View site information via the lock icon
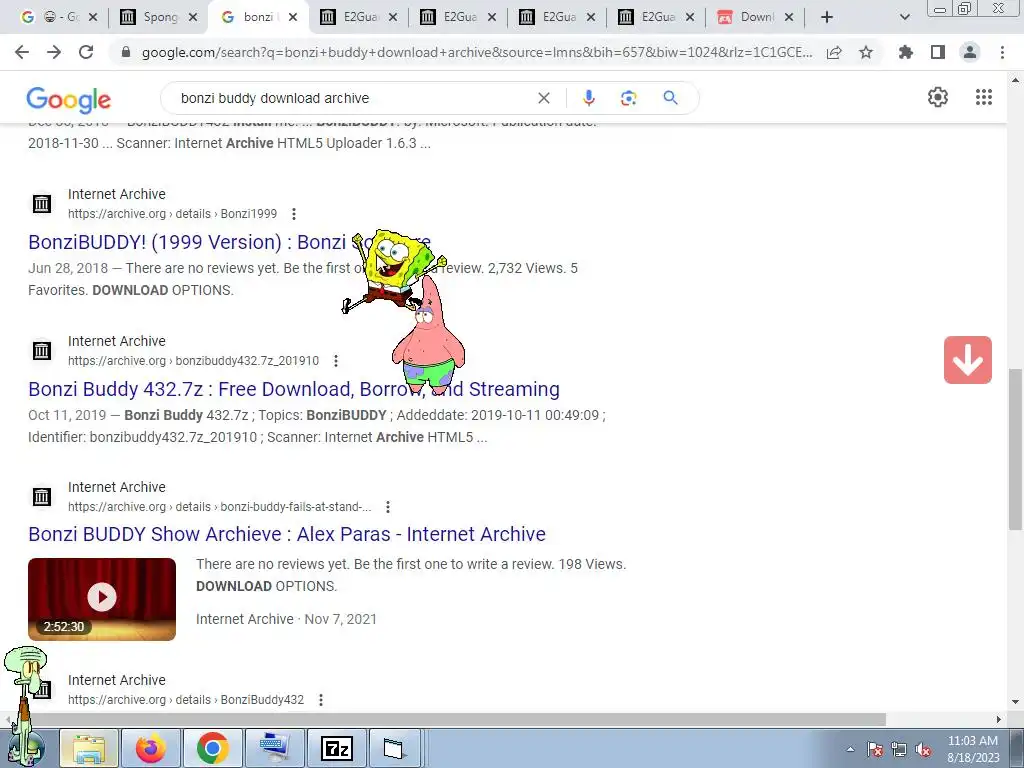Screen dimensions: 1024x768 click(126, 52)
